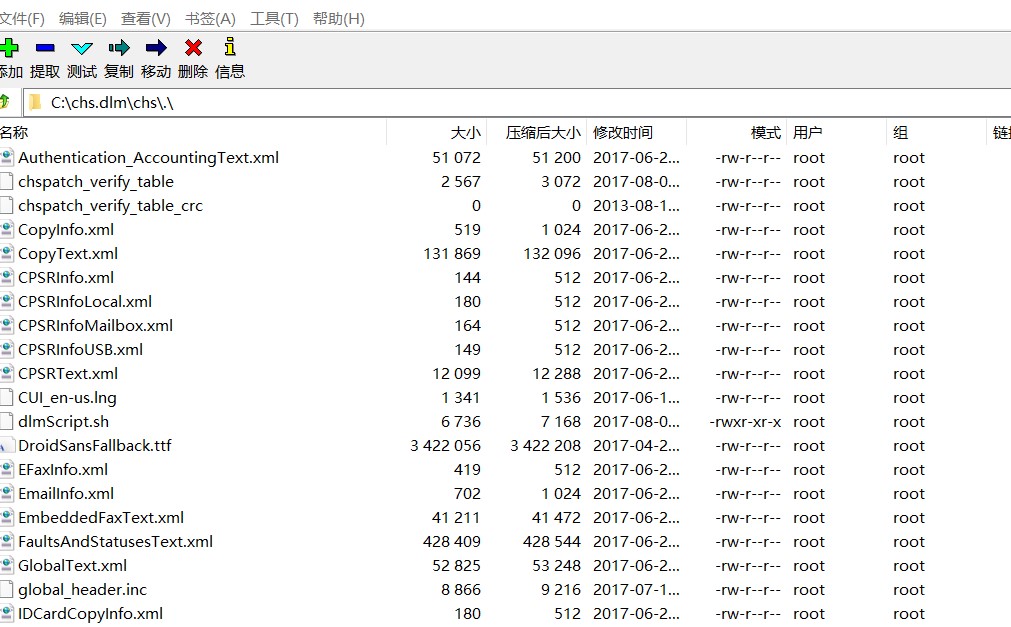Click the -rwxr-xr-x mode value
The height and width of the screenshot is (627, 1011).
745,422
